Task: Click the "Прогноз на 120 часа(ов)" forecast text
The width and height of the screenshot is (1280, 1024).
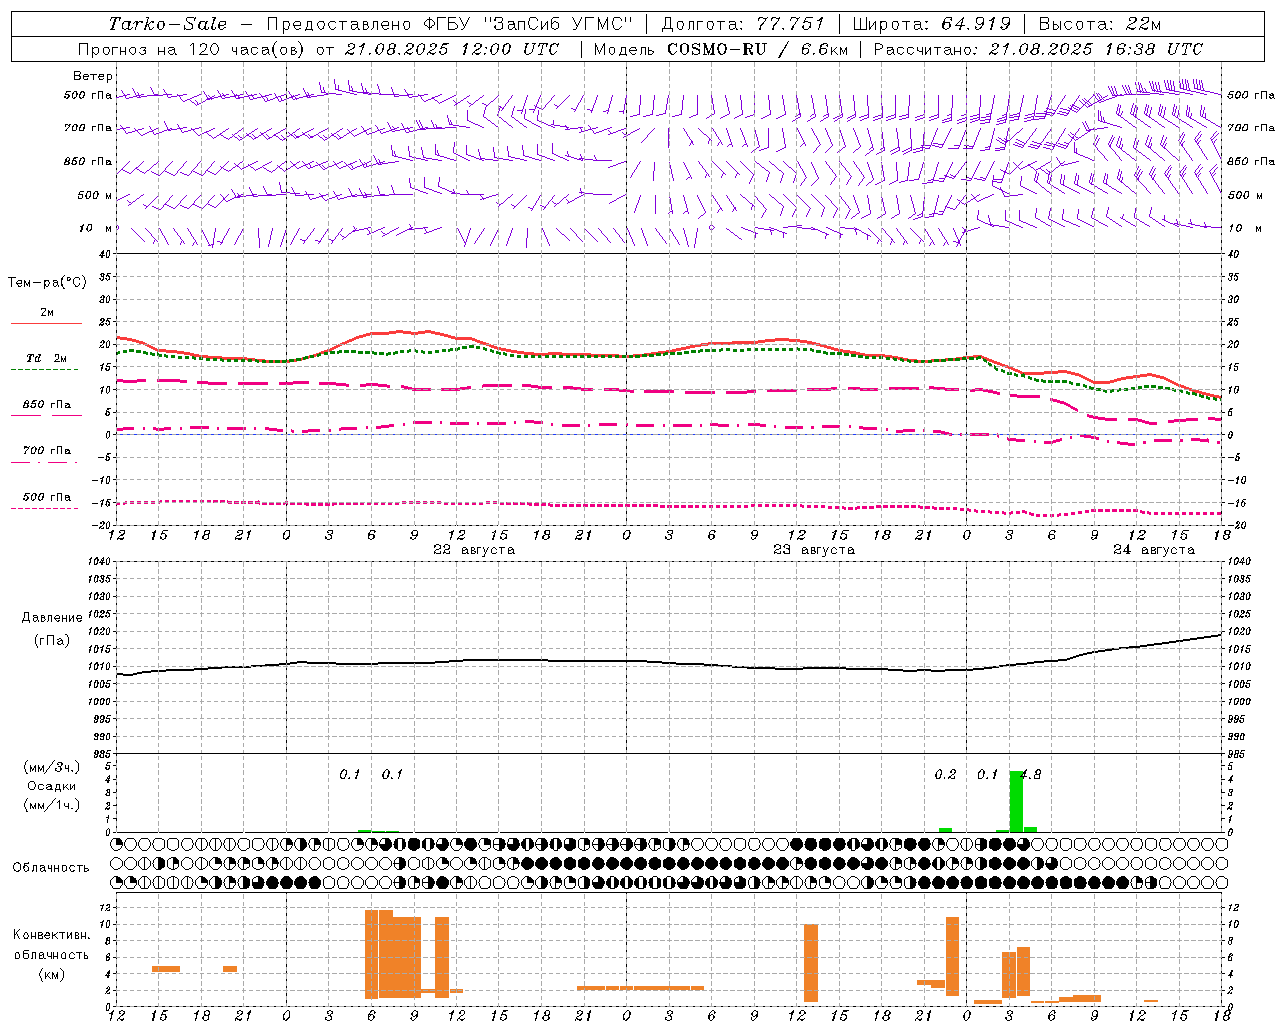Action: click(193, 49)
